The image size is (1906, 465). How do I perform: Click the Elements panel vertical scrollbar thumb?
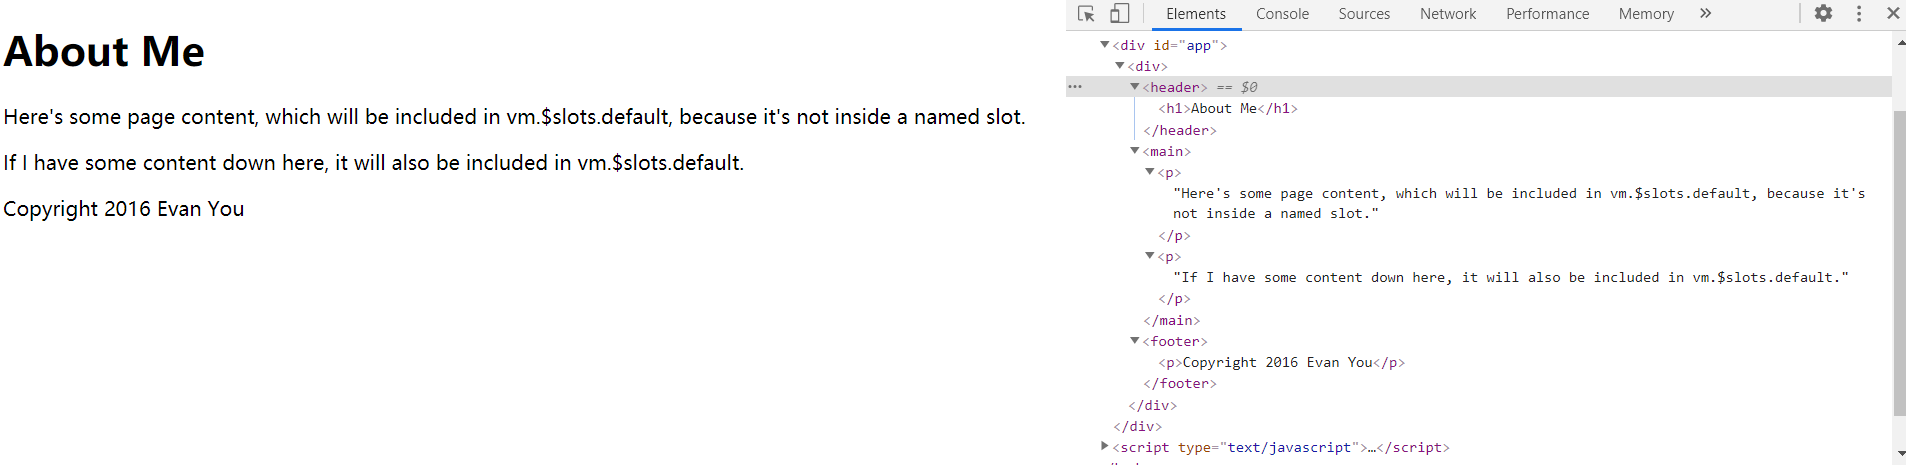click(1899, 262)
